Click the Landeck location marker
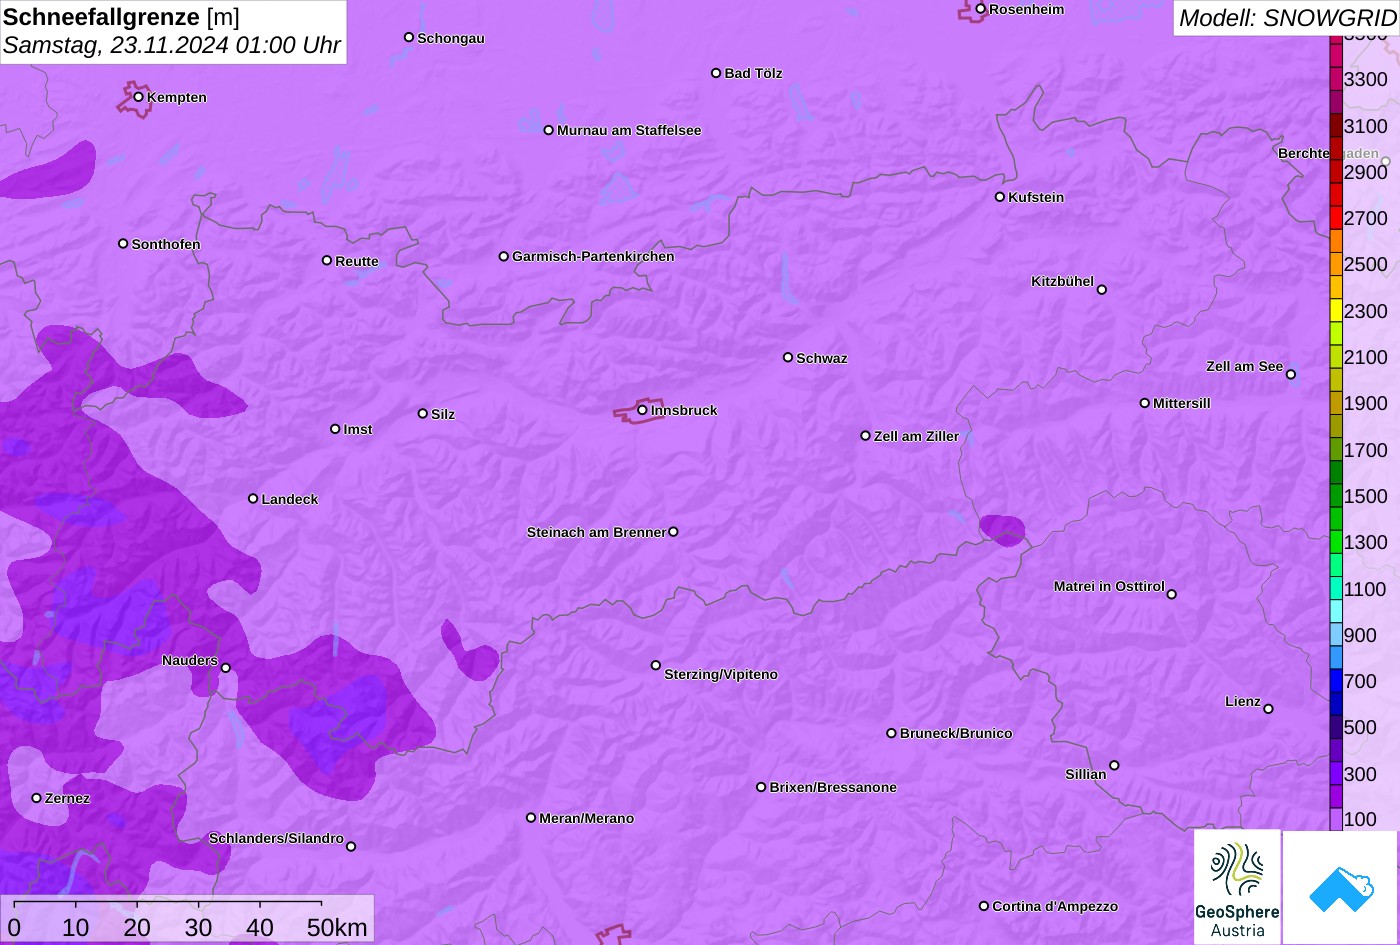This screenshot has height=945, width=1400. [x=253, y=499]
